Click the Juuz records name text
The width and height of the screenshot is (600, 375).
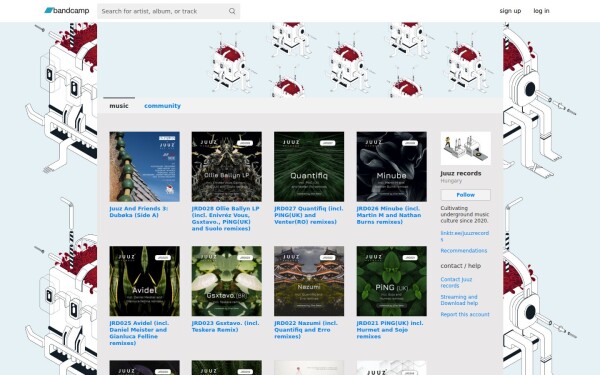(461, 173)
